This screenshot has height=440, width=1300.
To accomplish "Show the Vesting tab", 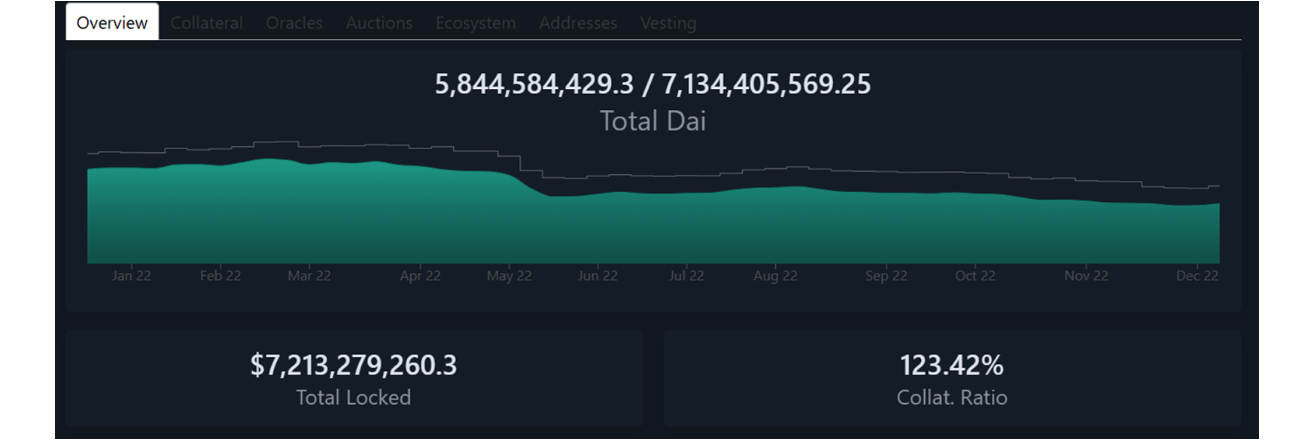I will click(x=668, y=23).
